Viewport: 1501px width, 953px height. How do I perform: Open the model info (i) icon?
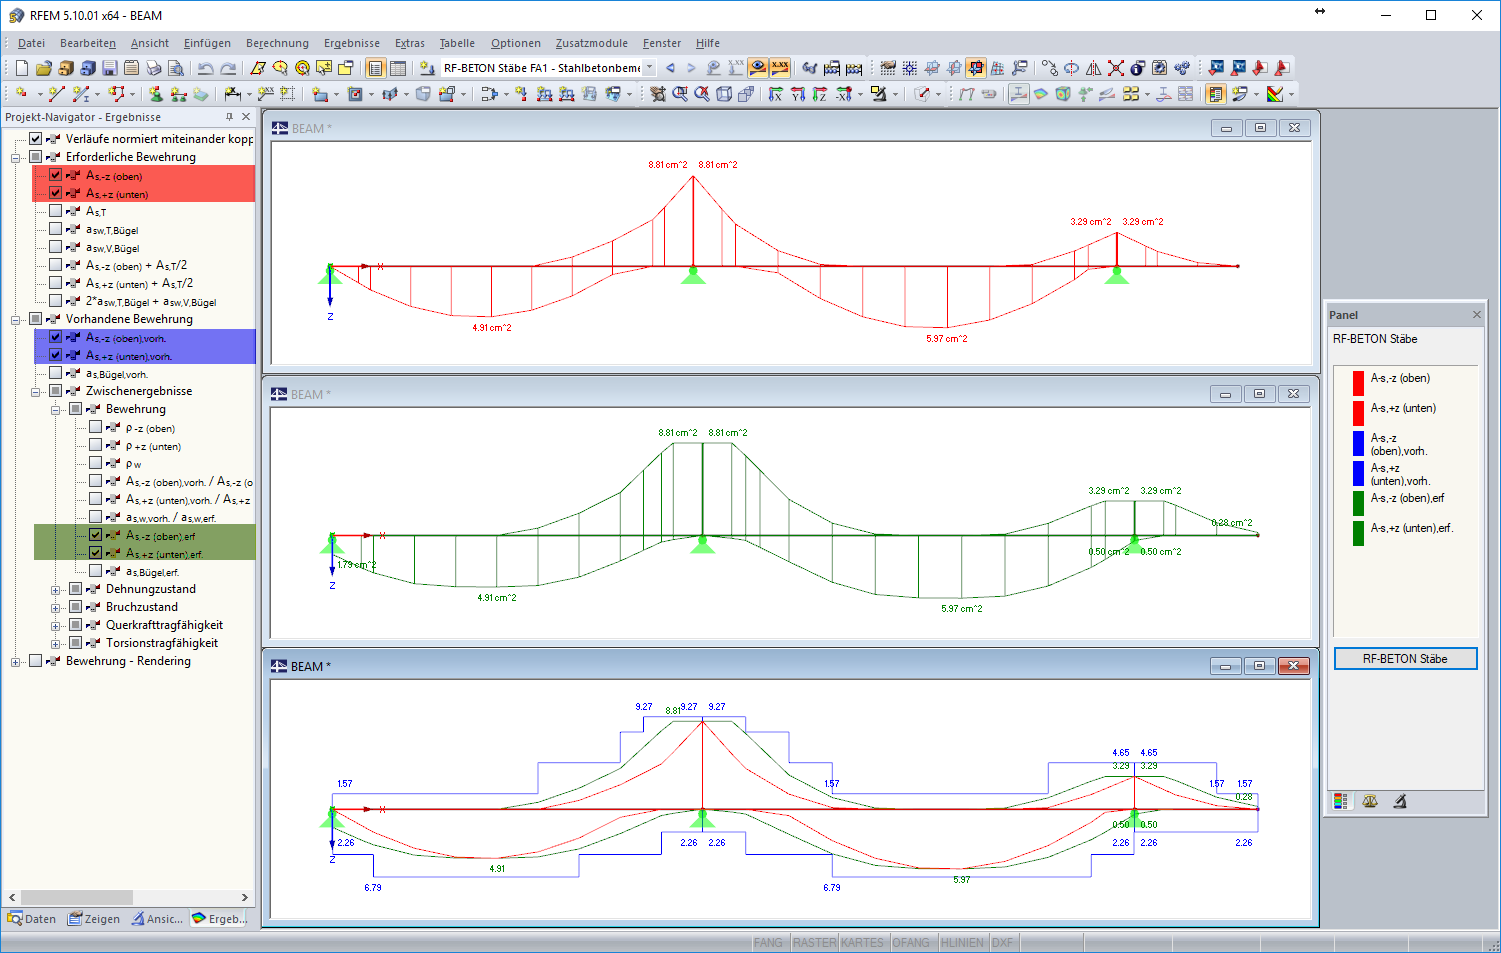(1138, 68)
